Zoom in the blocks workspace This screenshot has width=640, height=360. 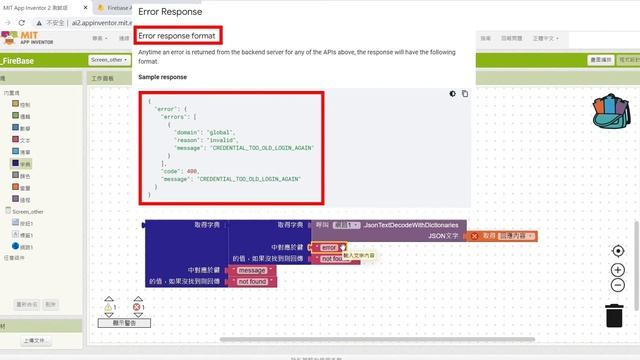tap(618, 270)
